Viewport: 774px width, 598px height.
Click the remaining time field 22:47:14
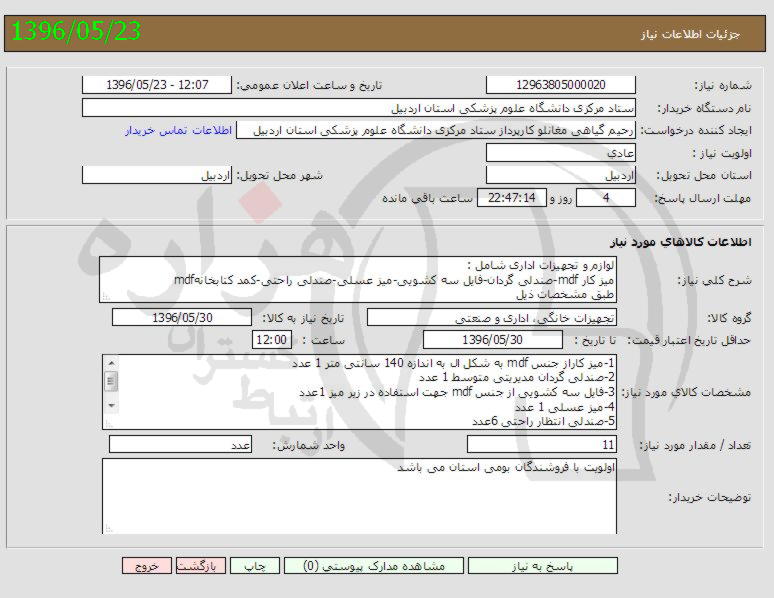(512, 198)
